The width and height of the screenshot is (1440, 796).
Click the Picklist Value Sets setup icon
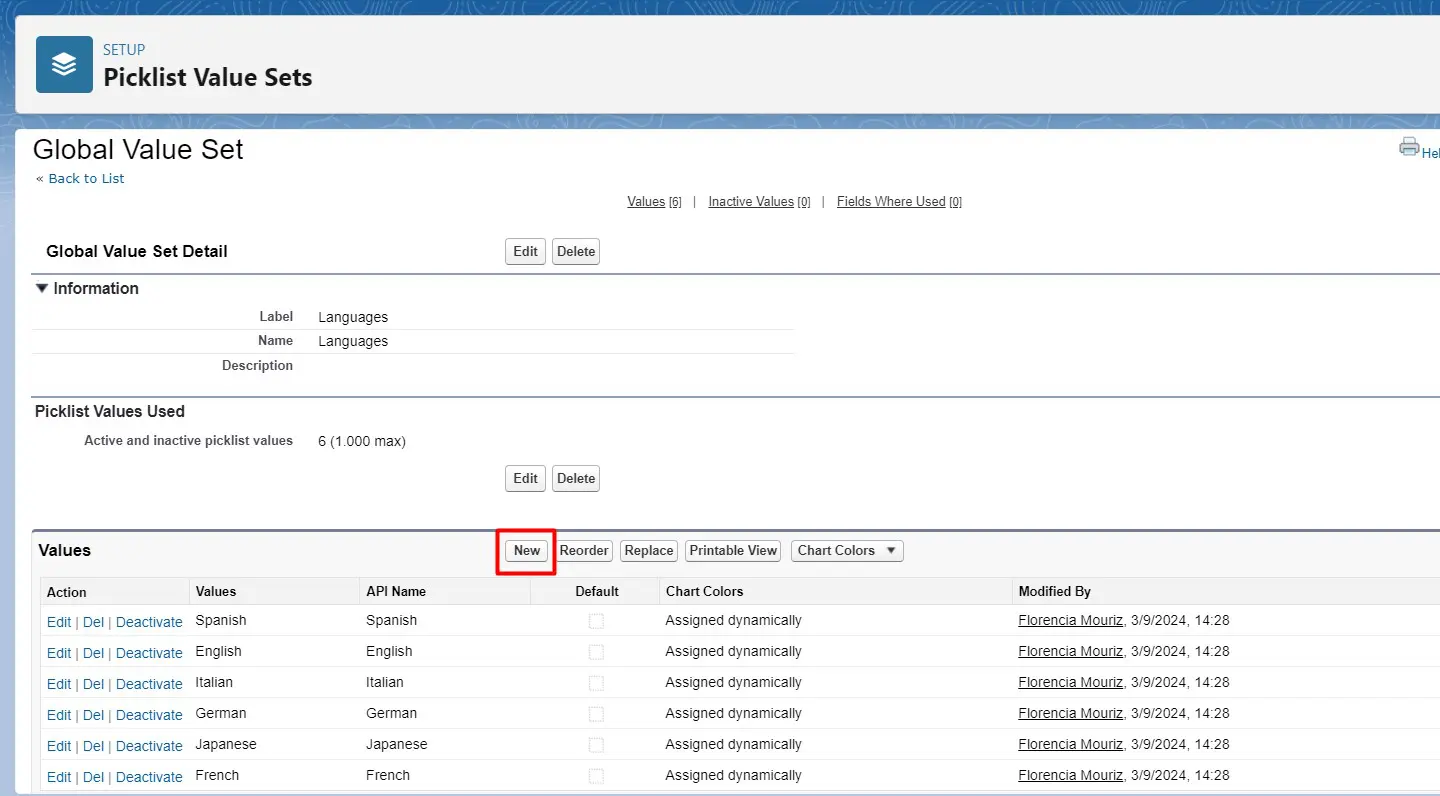coord(64,64)
